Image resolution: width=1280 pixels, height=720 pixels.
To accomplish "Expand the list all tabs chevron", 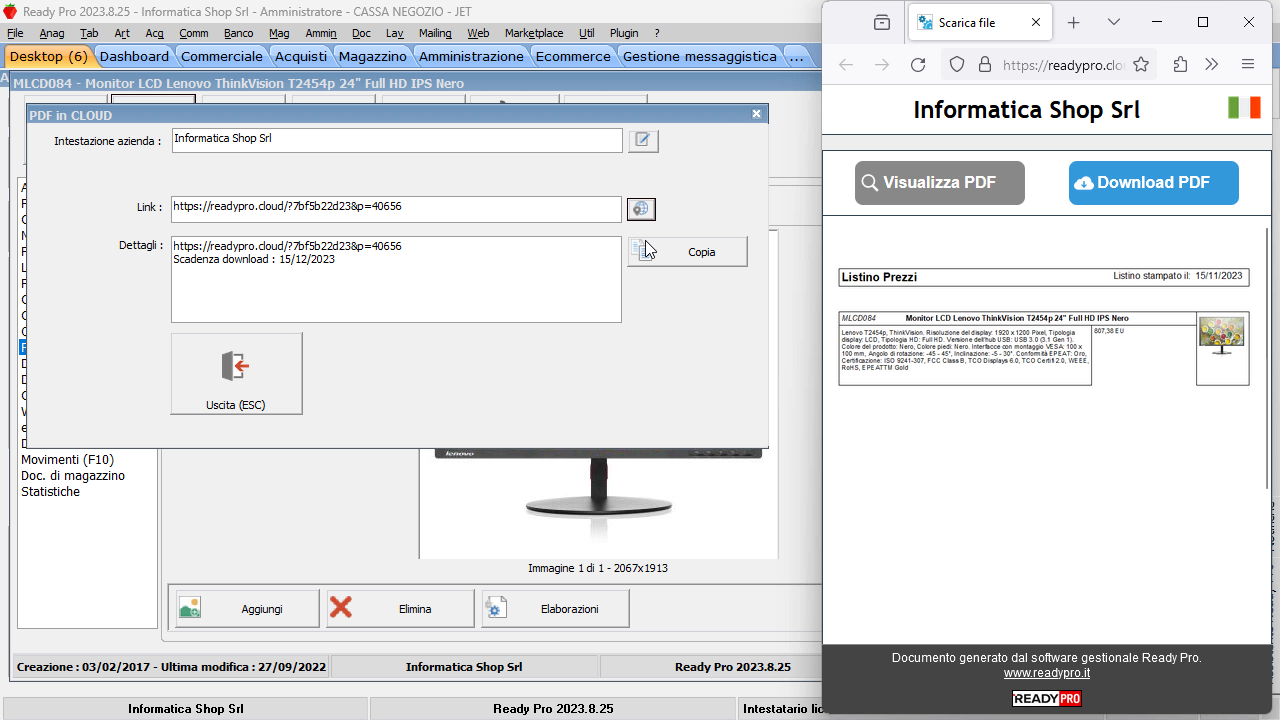I will click(1114, 22).
